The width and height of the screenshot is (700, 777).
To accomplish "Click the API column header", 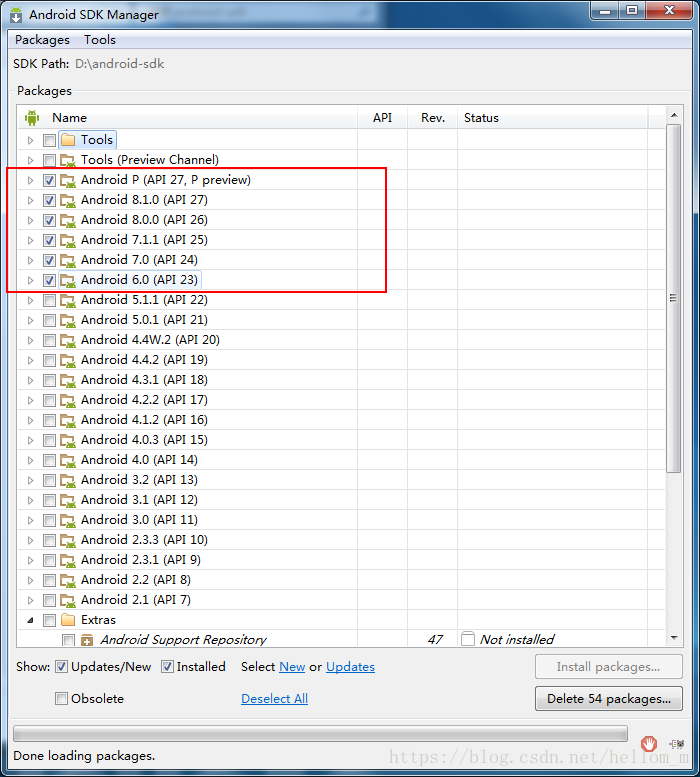I will click(382, 117).
